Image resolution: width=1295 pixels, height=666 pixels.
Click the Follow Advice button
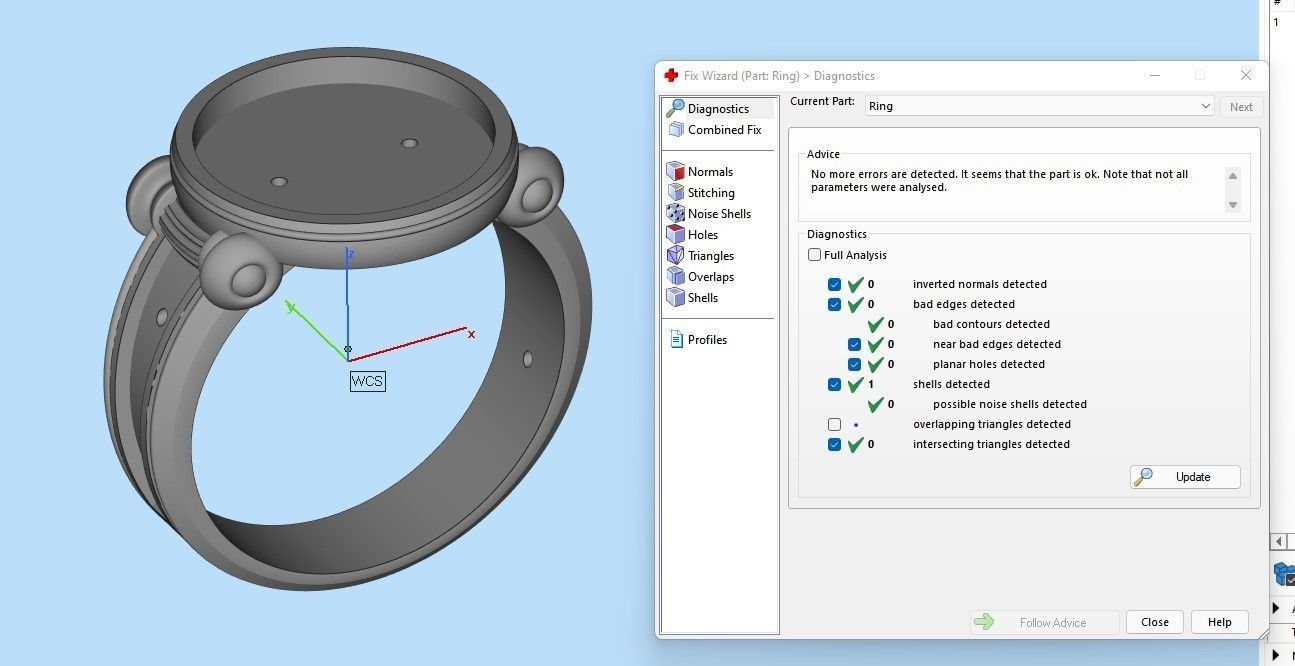[1043, 622]
